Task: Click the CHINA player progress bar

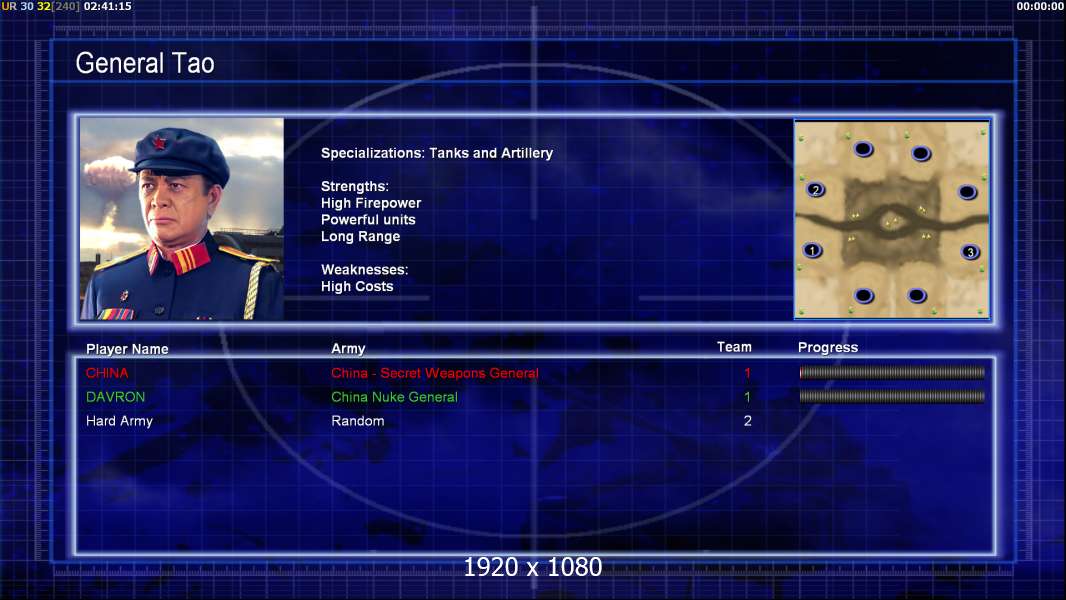Action: pyautogui.click(x=892, y=372)
